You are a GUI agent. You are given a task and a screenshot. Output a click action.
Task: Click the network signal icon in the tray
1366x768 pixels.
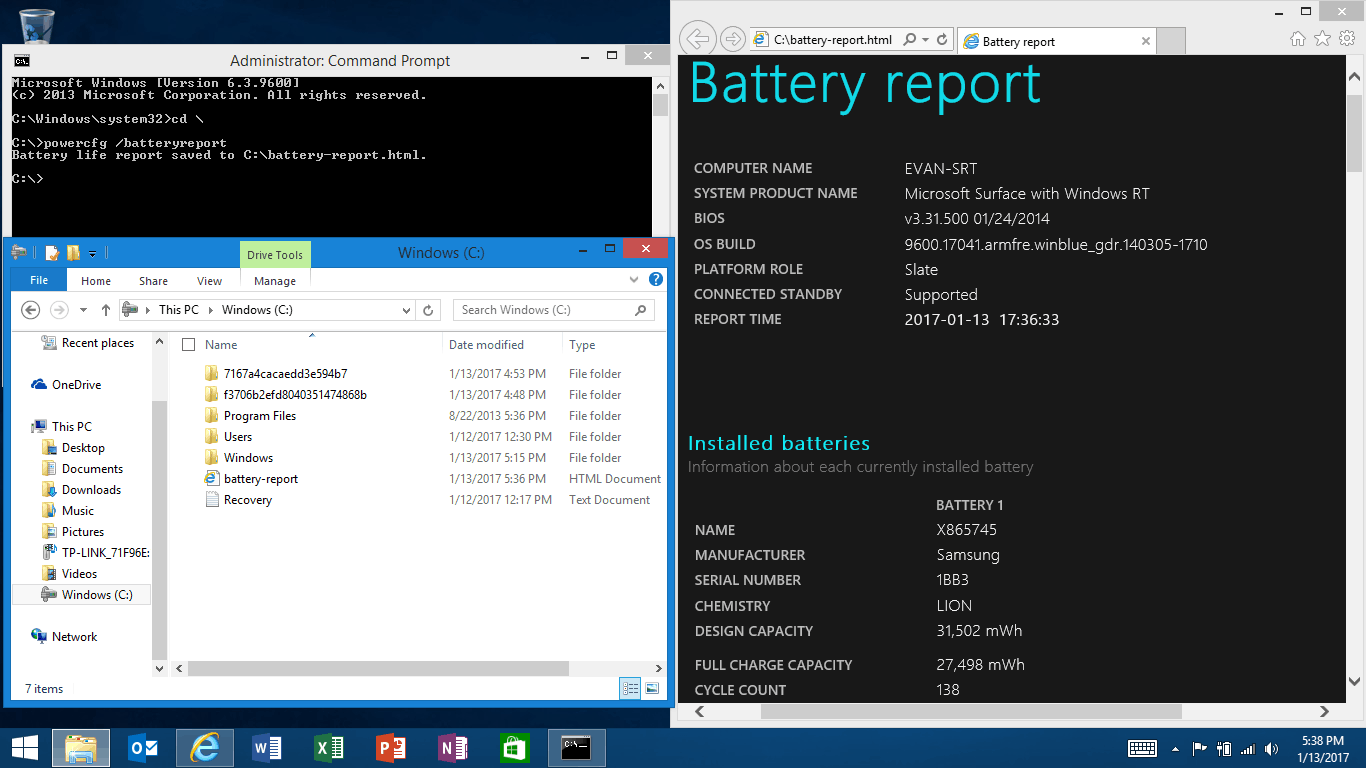tap(1248, 748)
